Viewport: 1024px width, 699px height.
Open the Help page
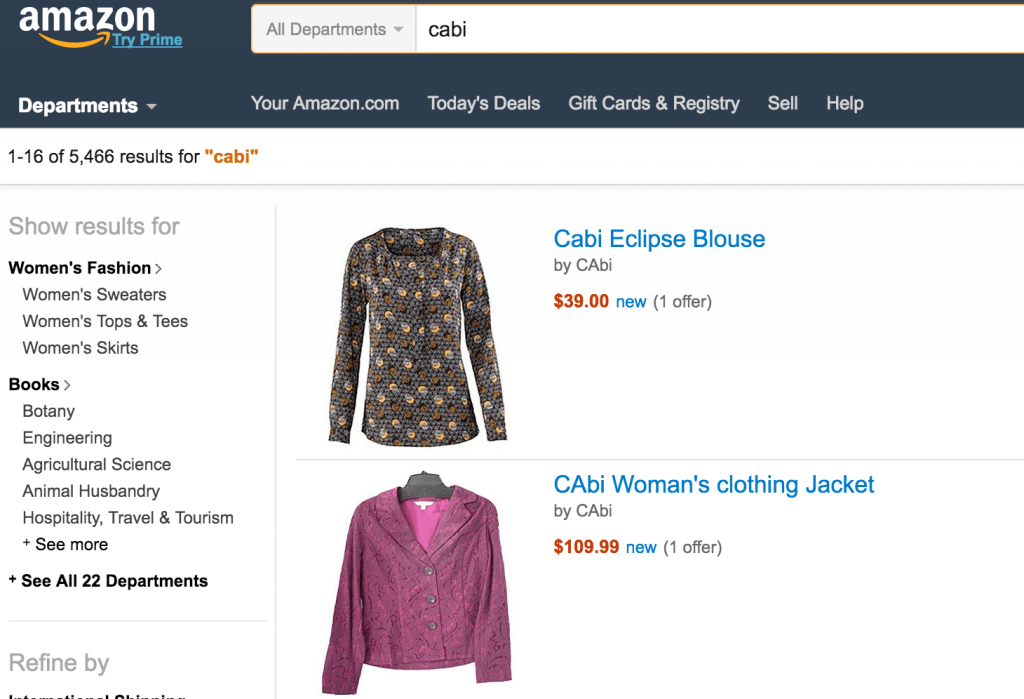(844, 103)
